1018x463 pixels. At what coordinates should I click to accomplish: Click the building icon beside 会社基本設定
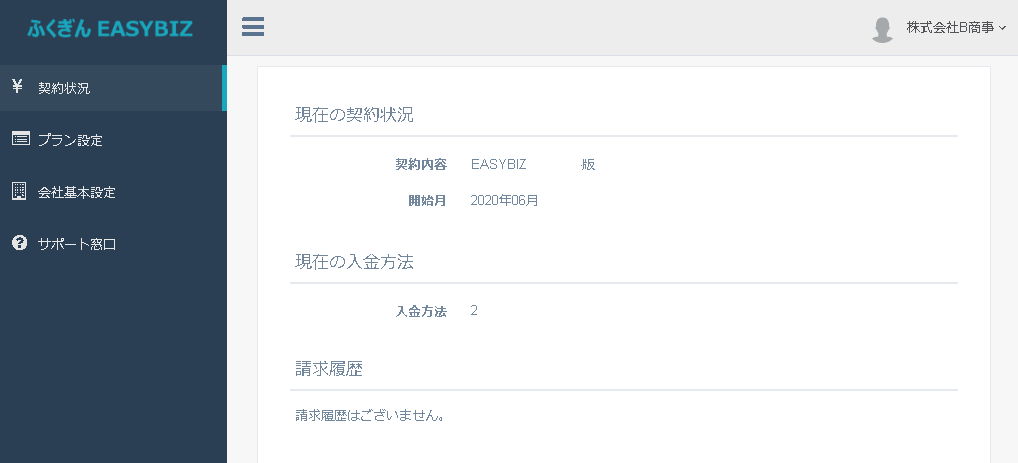tap(19, 191)
